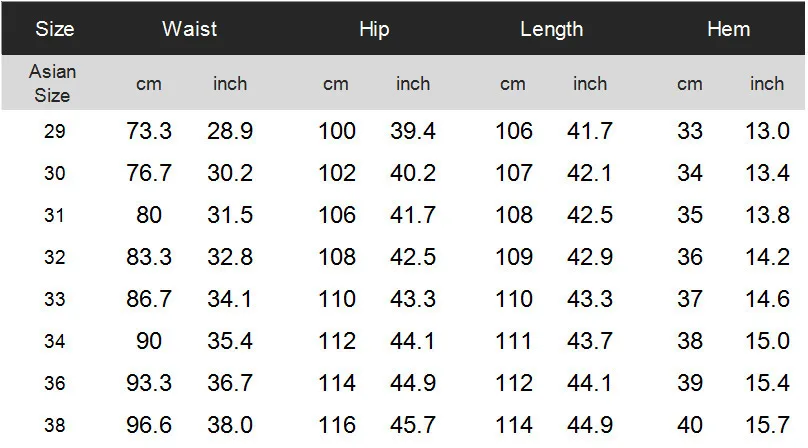Click hip value 45.7 inch
Image resolution: width=808 pixels, height=448 pixels.
click(413, 425)
